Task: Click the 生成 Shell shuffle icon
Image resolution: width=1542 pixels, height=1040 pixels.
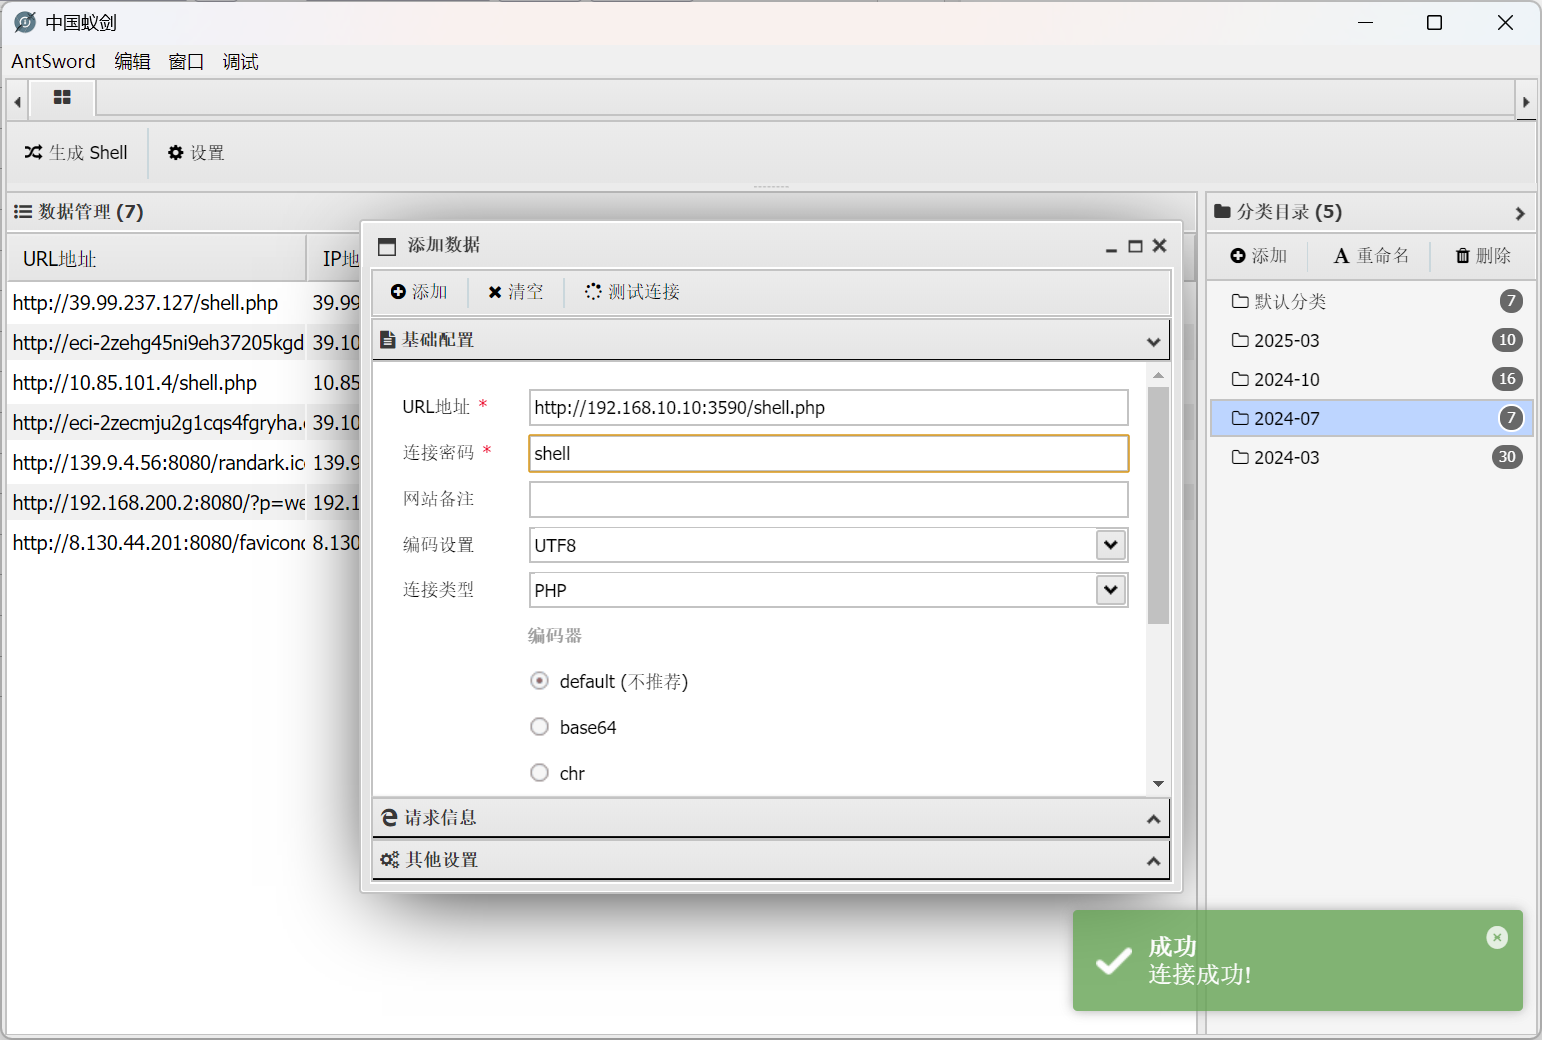Action: click(x=33, y=153)
